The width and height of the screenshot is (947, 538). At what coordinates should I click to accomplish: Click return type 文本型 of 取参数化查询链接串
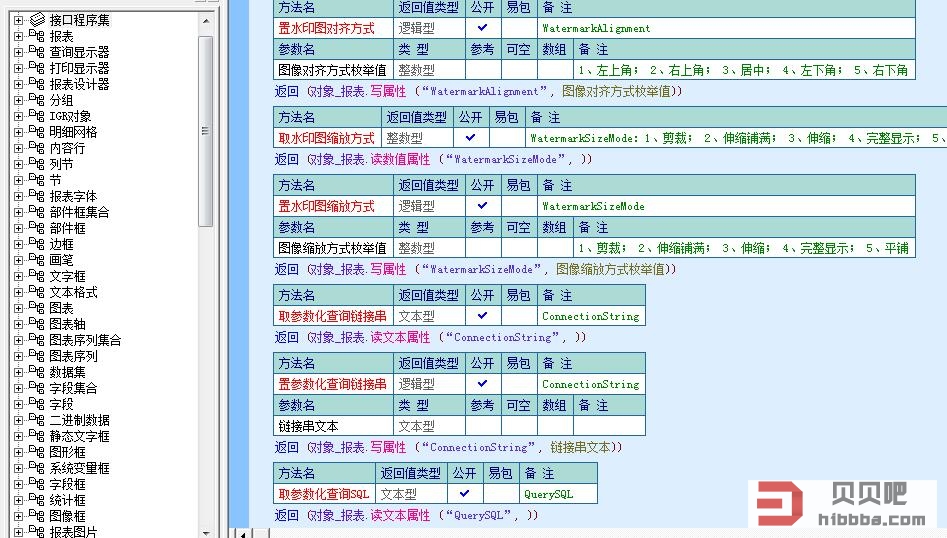pos(429,316)
